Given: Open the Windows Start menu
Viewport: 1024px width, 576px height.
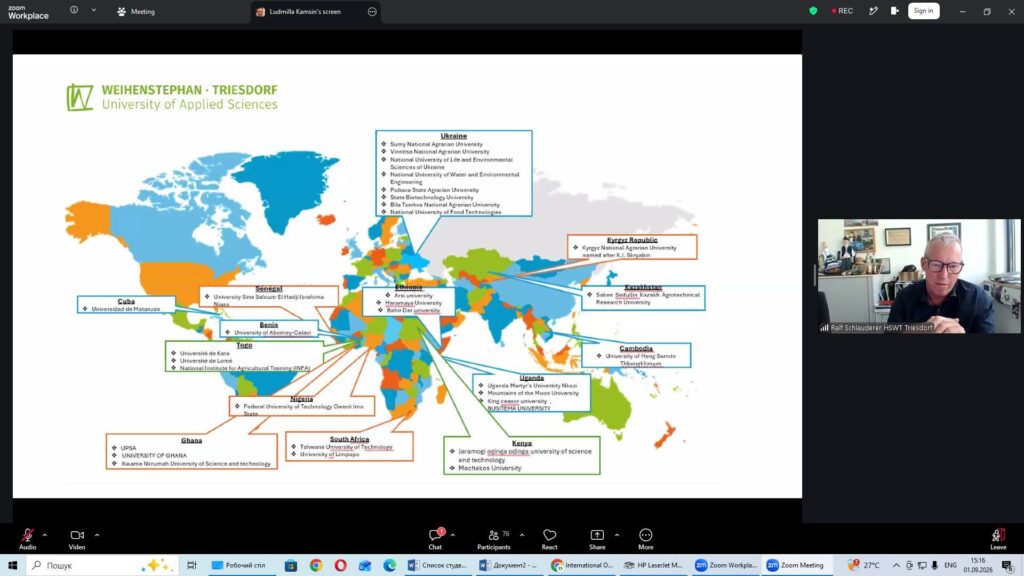Looking at the screenshot, I should pyautogui.click(x=12, y=565).
